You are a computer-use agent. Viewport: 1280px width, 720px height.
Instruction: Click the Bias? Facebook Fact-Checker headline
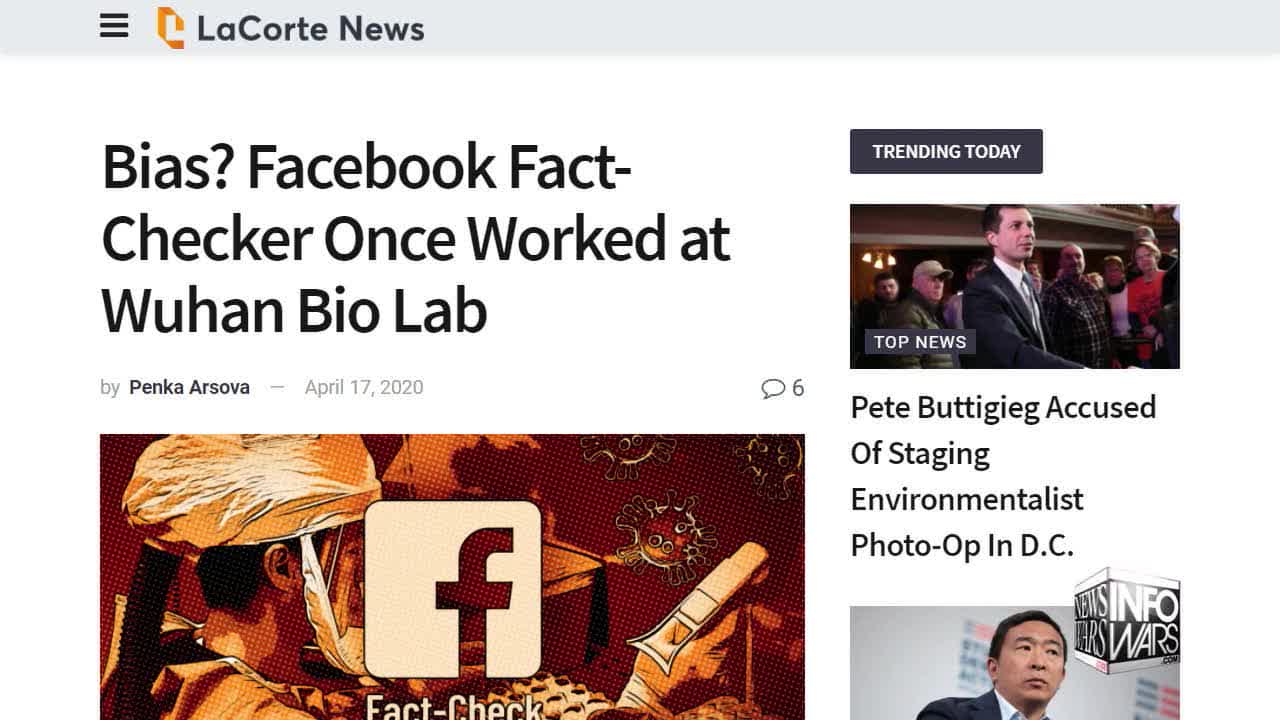coord(415,239)
